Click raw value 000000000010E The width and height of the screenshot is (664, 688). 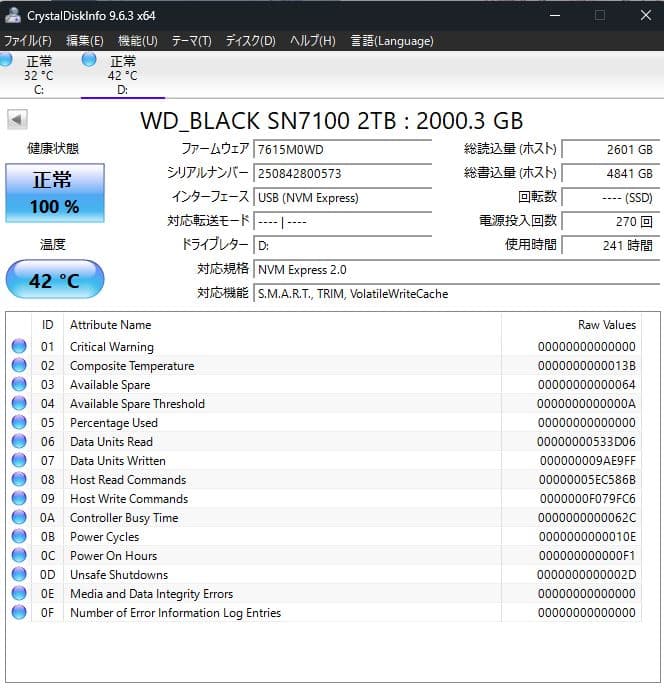[587, 537]
